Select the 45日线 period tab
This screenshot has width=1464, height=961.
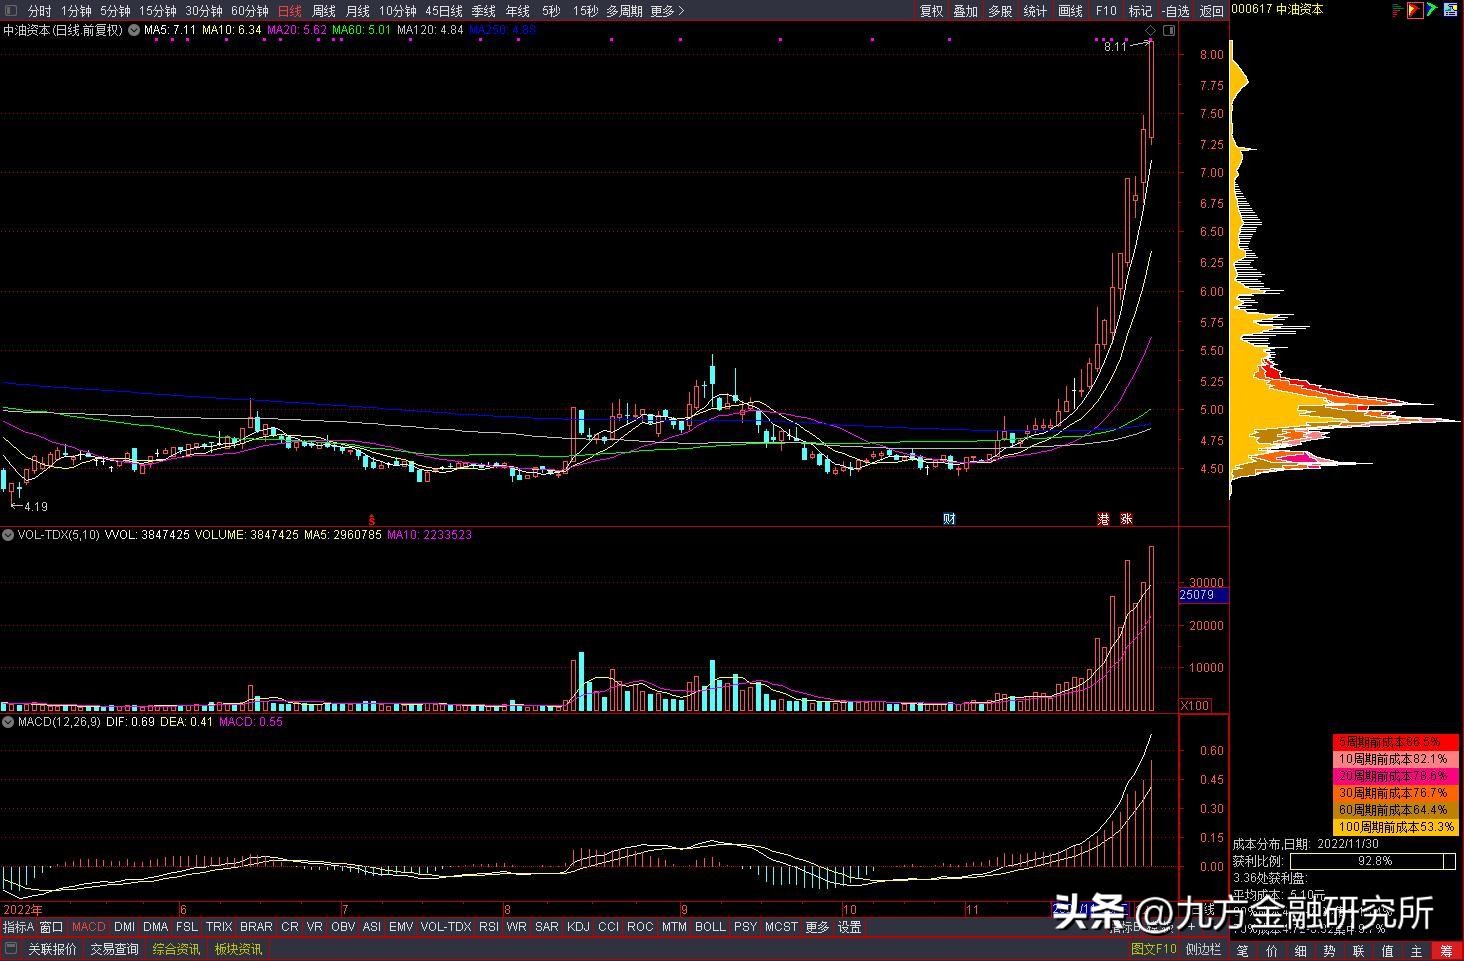[x=443, y=11]
